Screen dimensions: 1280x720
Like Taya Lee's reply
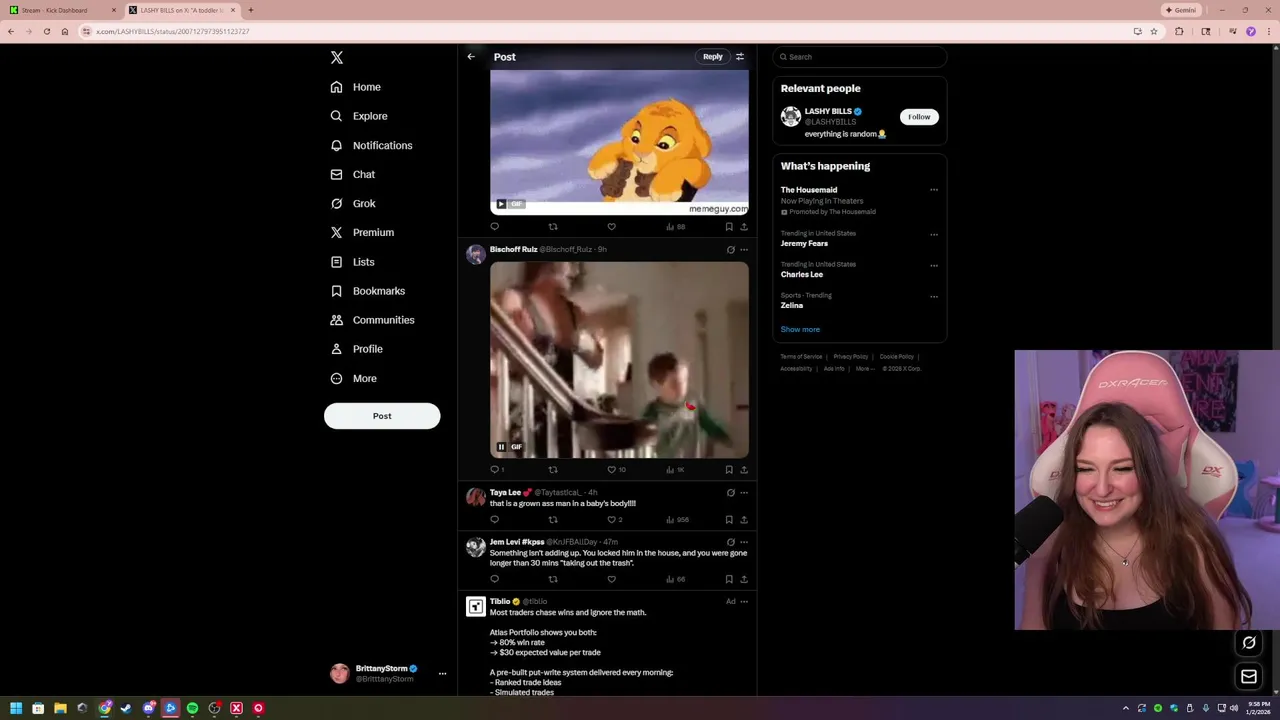(x=611, y=520)
